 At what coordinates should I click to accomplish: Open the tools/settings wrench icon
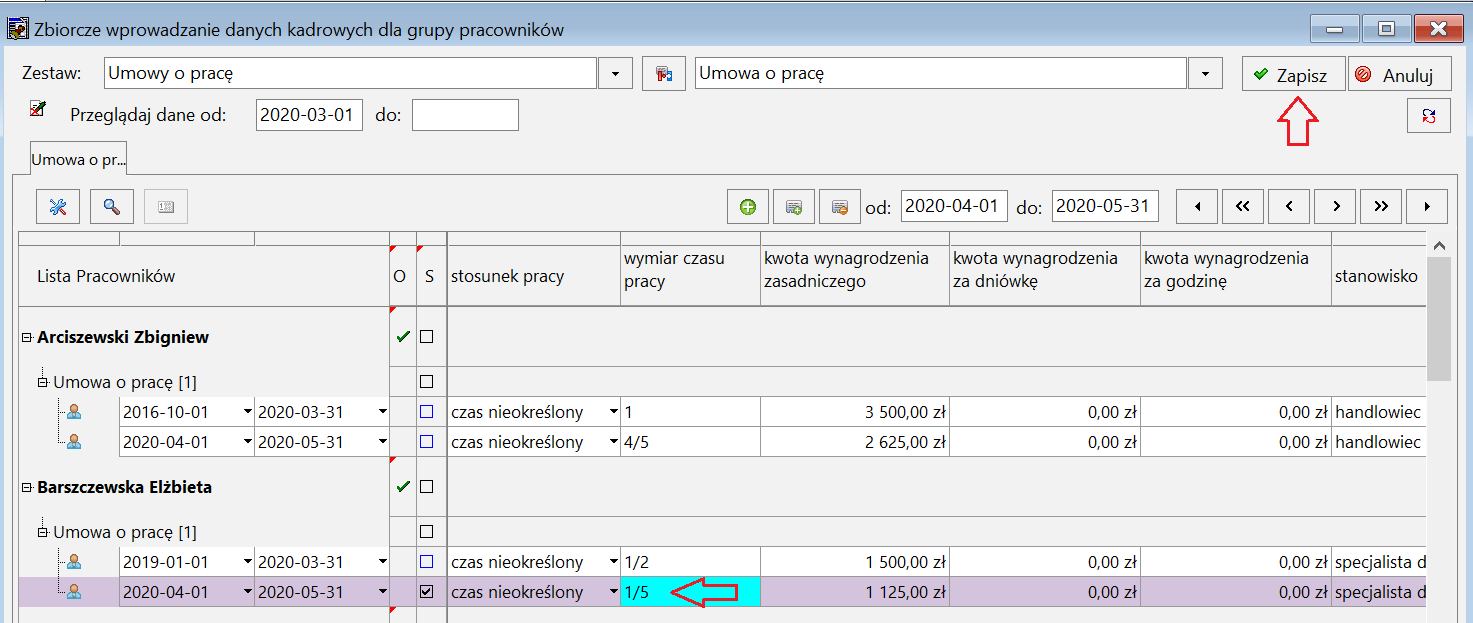[x=58, y=207]
